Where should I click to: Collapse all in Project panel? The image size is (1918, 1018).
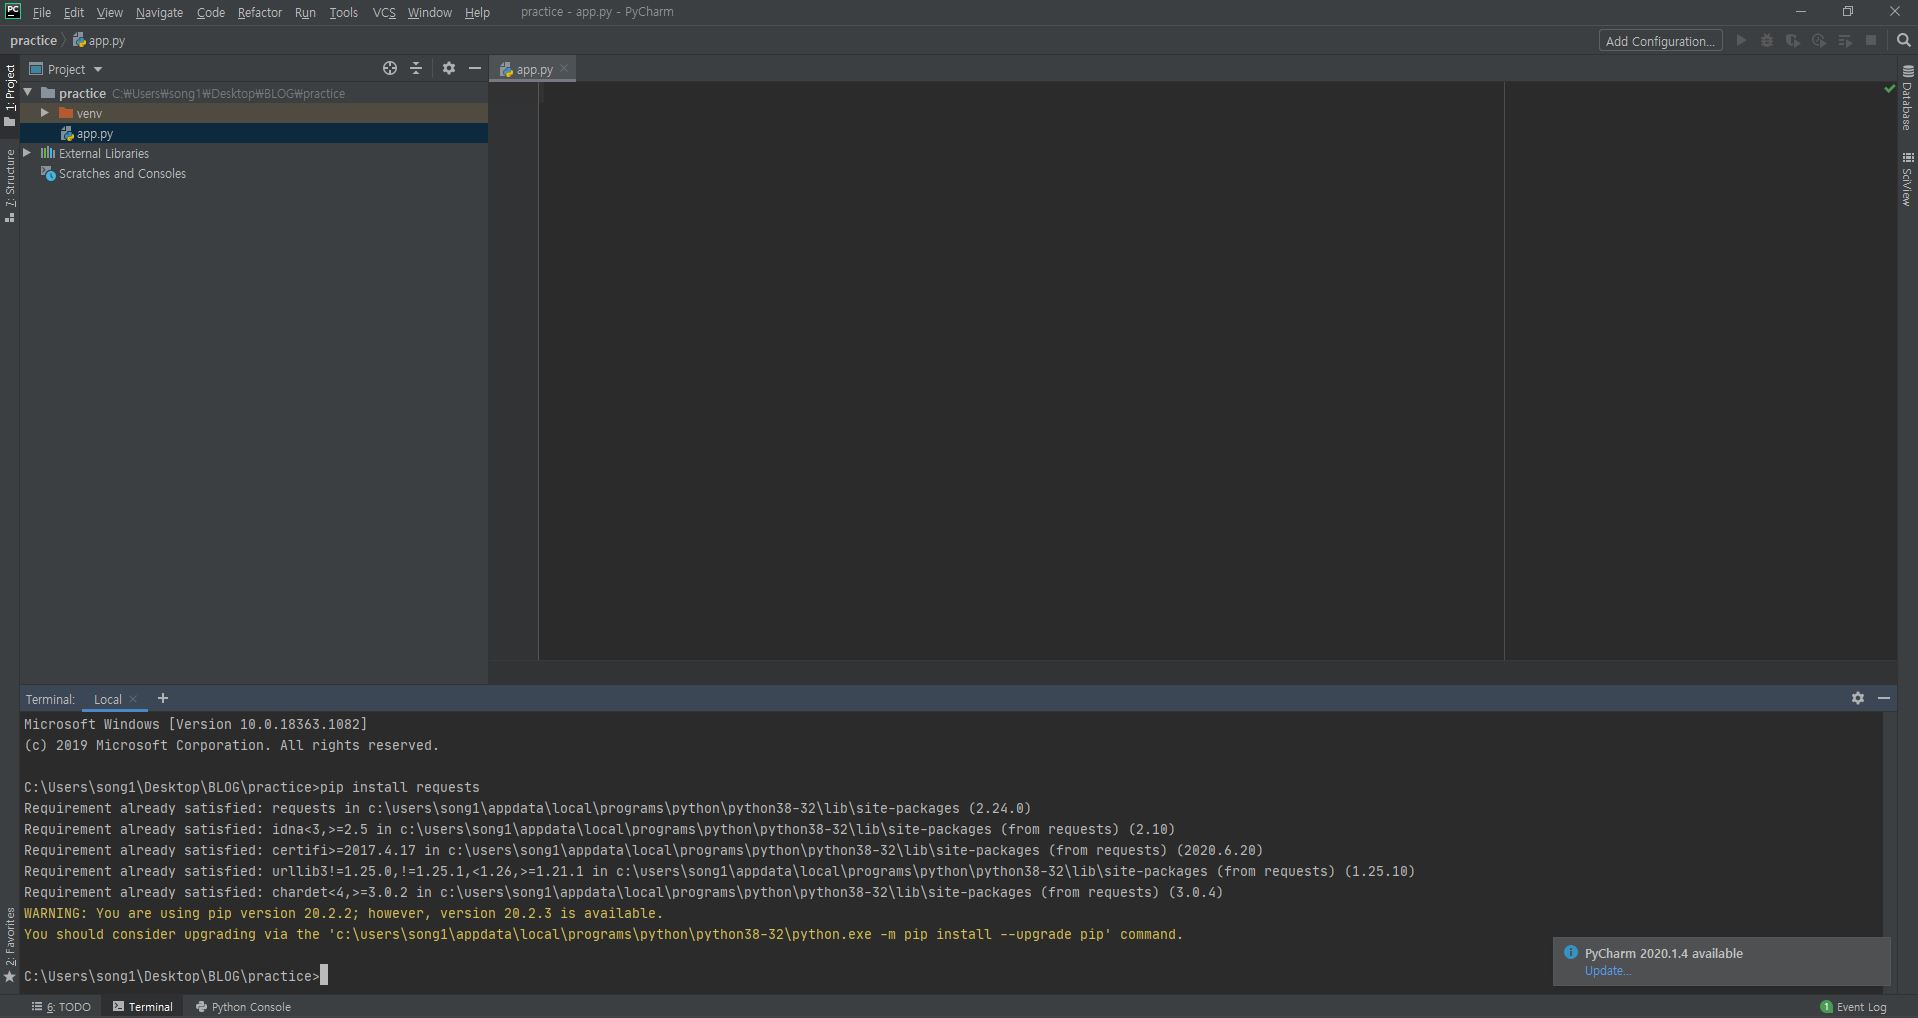[x=416, y=68]
